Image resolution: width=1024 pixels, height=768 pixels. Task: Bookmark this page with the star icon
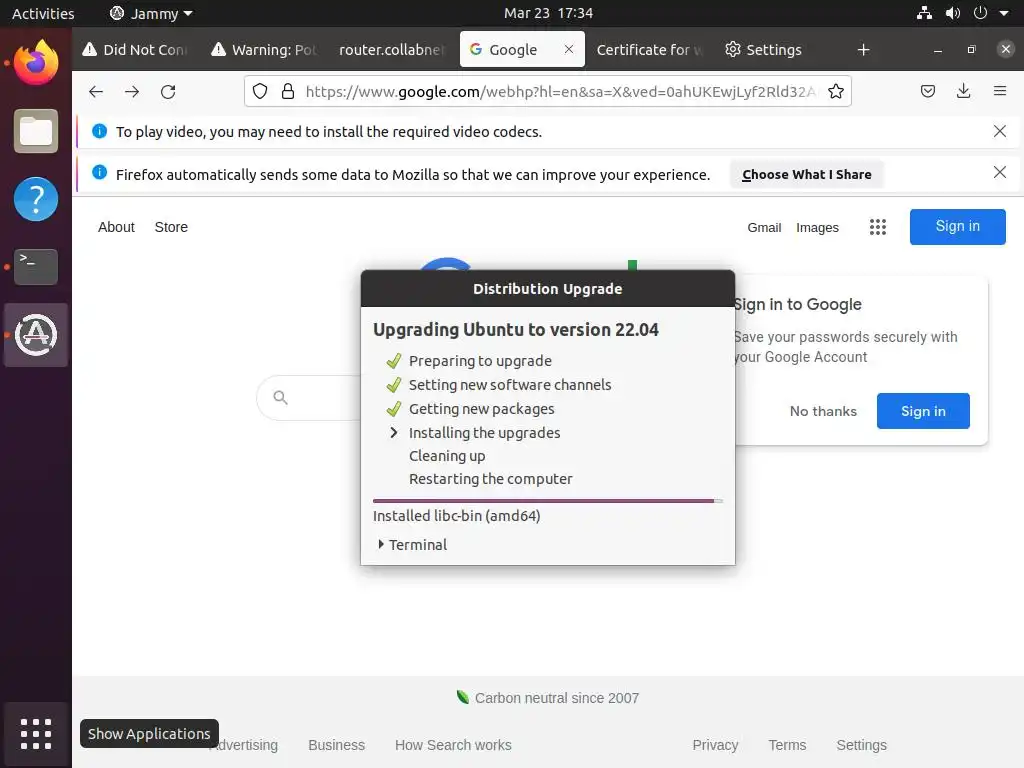point(835,91)
